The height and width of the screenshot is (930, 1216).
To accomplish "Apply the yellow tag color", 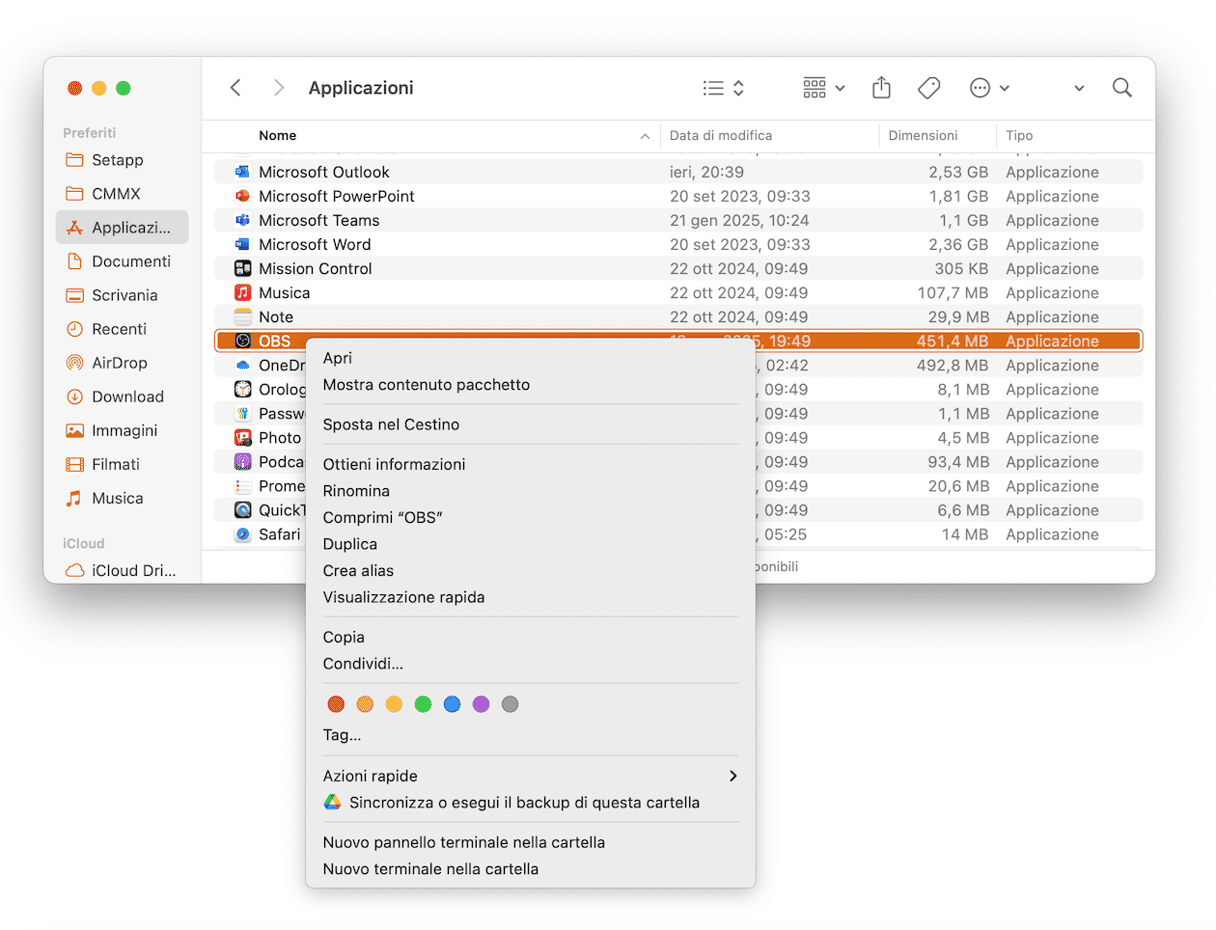I will [394, 704].
